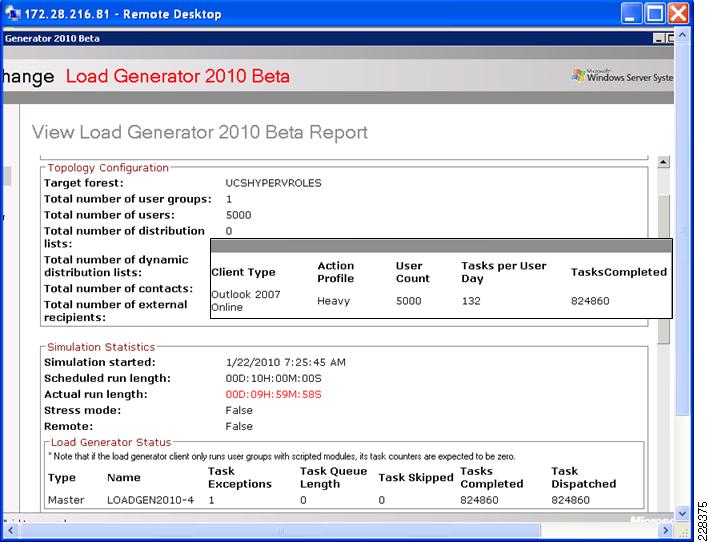Screen dimensions: 708x542
Task: Click the Master type cell
Action: click(x=66, y=500)
